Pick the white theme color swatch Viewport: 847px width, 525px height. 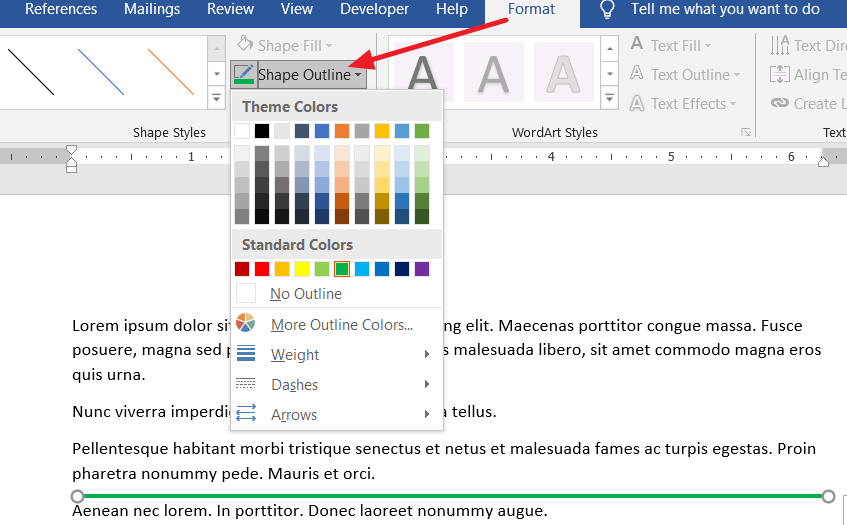click(242, 131)
